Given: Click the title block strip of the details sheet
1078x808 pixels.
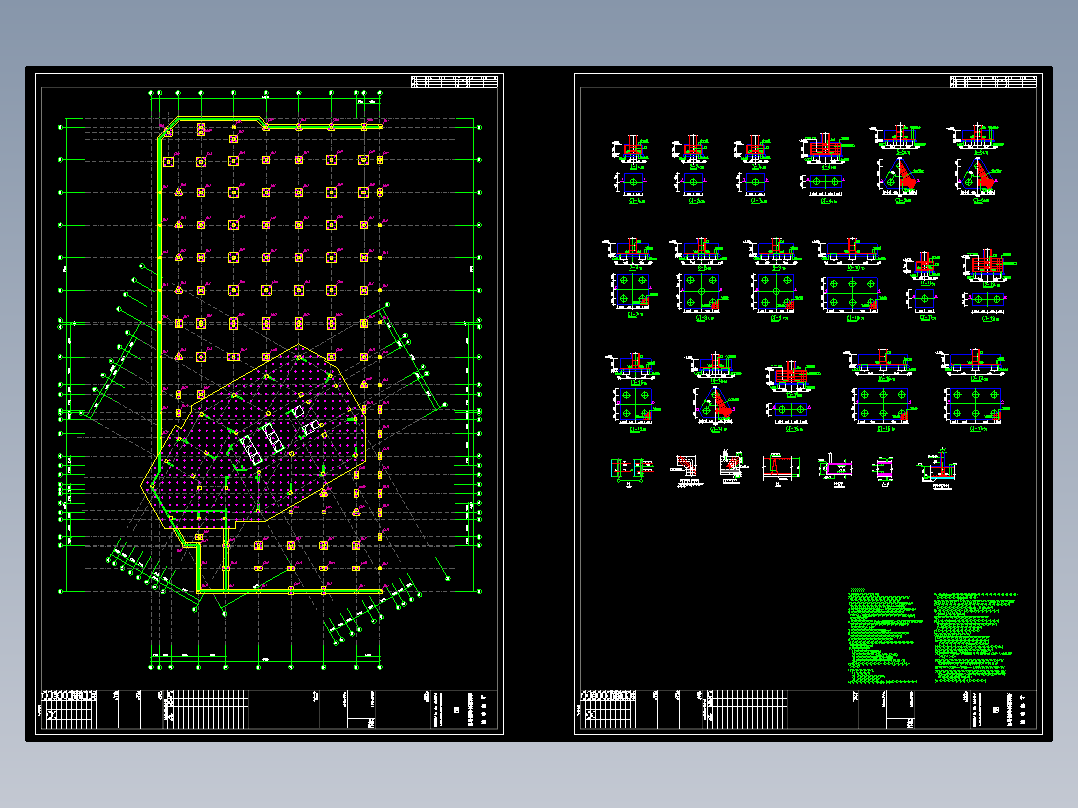Looking at the screenshot, I should coord(808,710).
